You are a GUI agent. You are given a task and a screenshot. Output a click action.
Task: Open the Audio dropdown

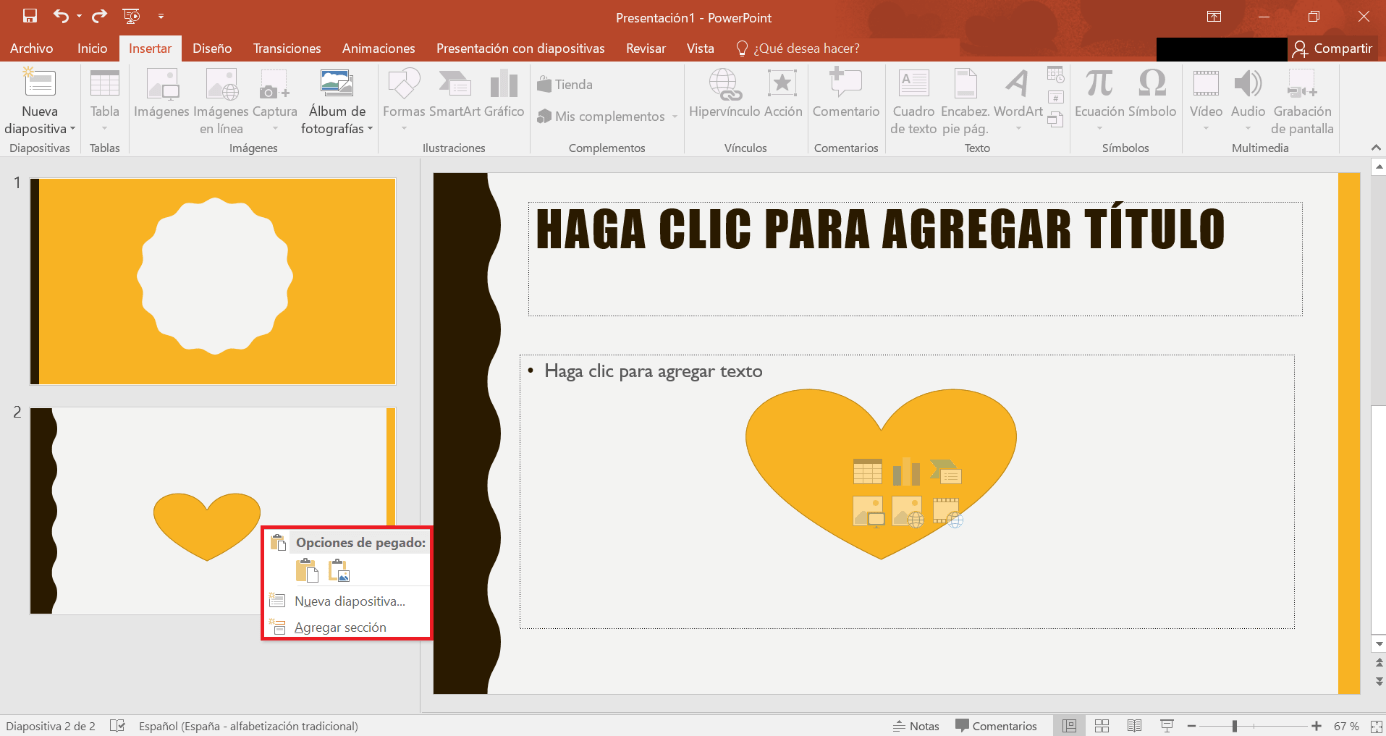point(1248,128)
